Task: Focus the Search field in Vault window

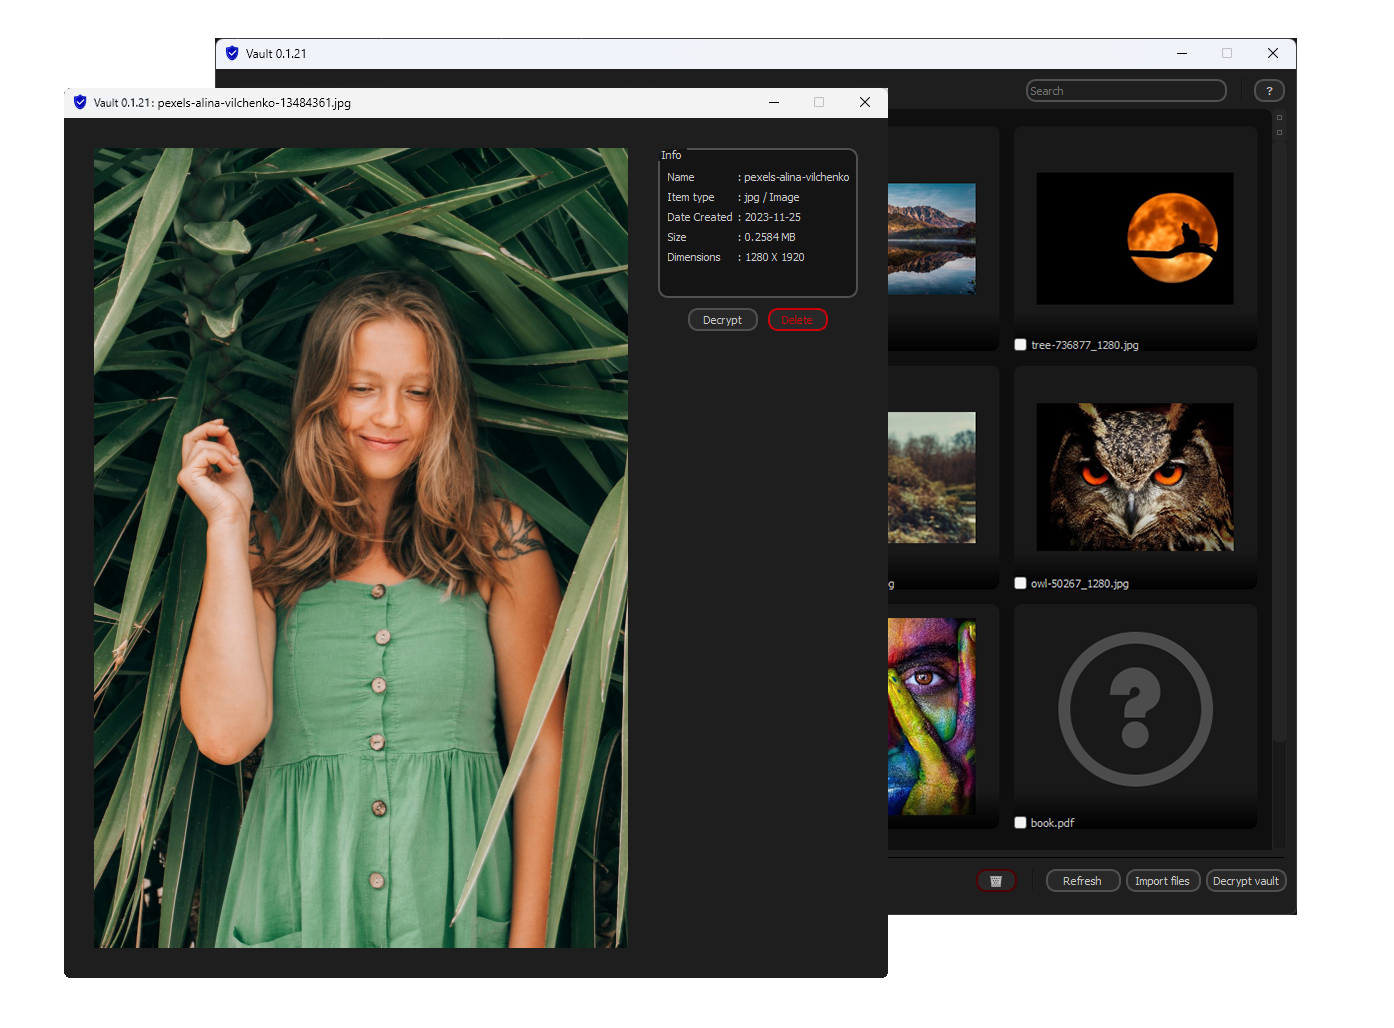Action: (1126, 91)
